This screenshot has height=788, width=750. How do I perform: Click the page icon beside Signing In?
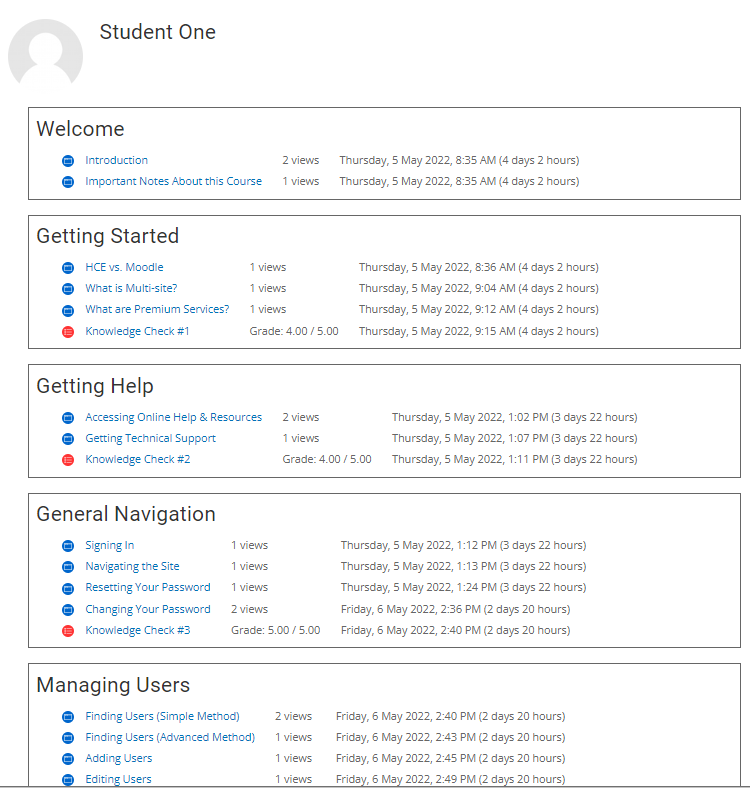pos(68,546)
